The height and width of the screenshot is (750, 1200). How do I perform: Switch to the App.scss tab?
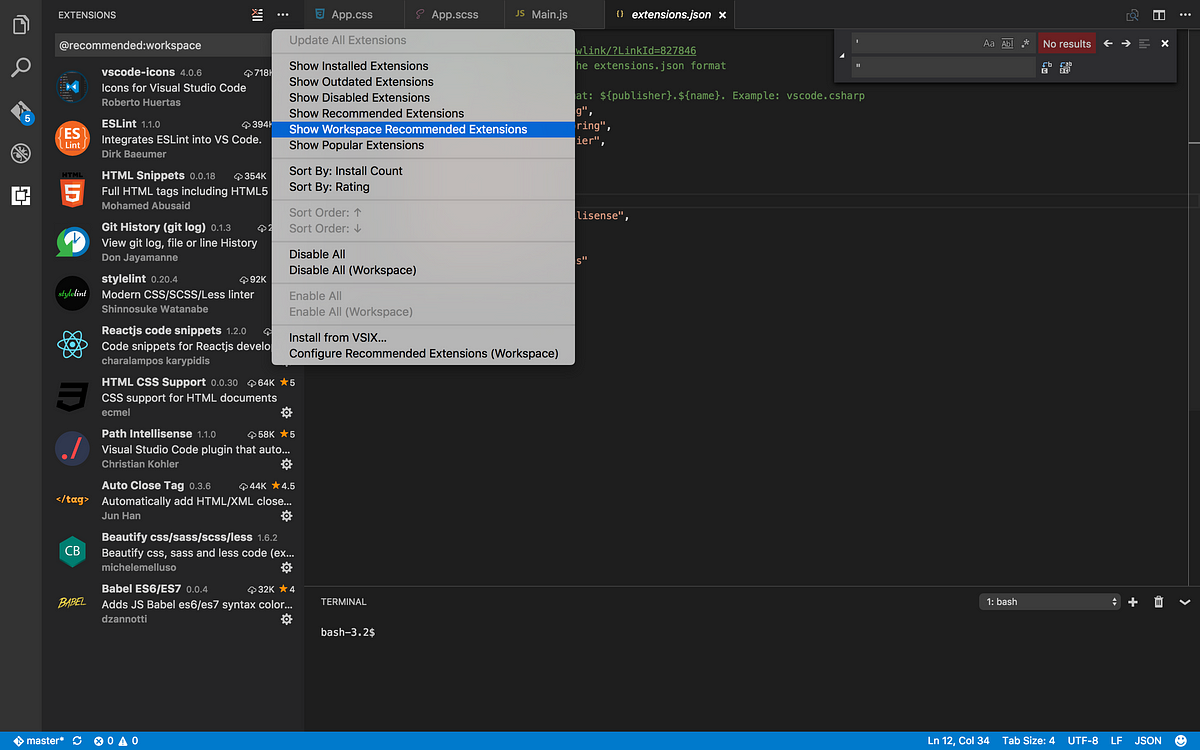[454, 15]
